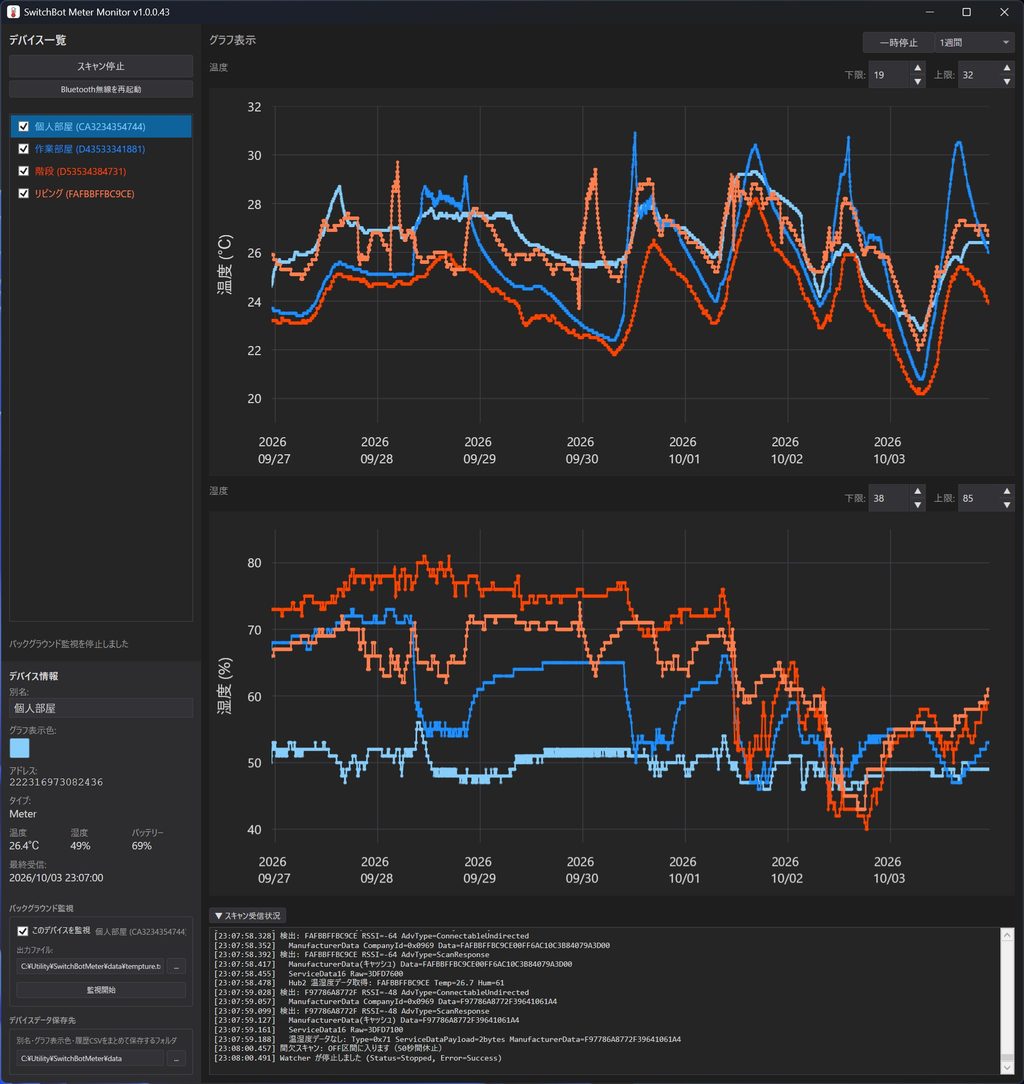Image resolution: width=1024 pixels, height=1084 pixels.
Task: Click the temperature 下限 input showing 19
Action: (890, 75)
